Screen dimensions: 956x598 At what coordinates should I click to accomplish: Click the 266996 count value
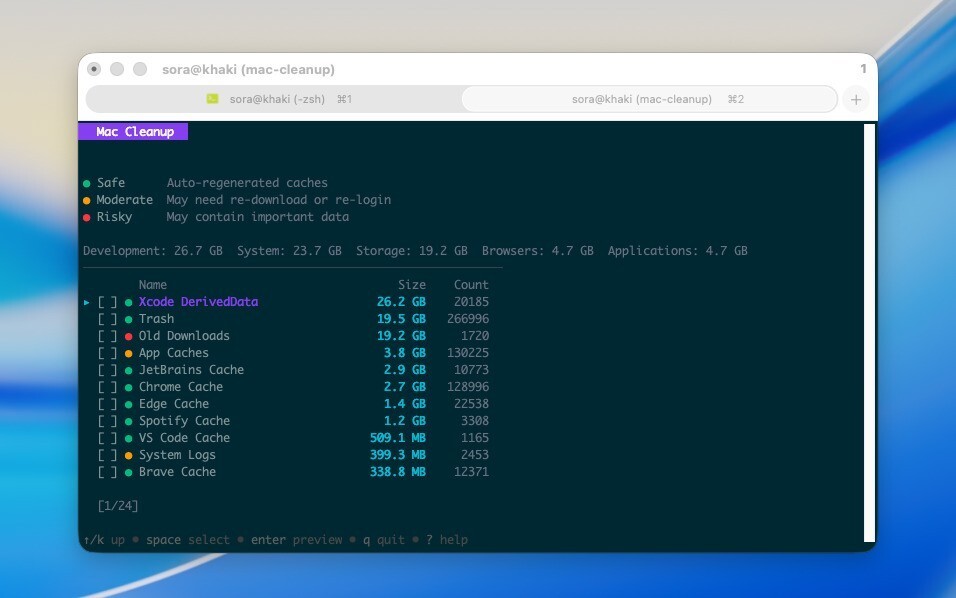pos(468,319)
